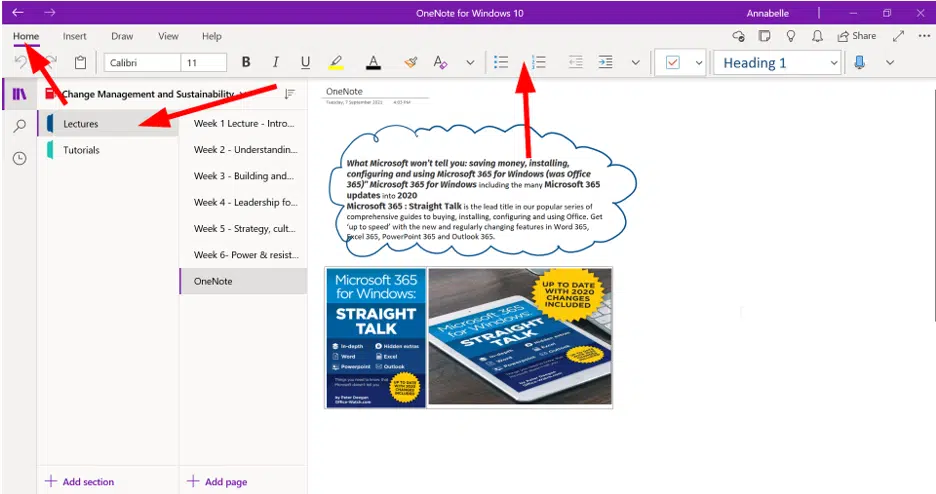Select the OneNote page in list
Image resolution: width=936 pixels, height=494 pixels.
(244, 281)
